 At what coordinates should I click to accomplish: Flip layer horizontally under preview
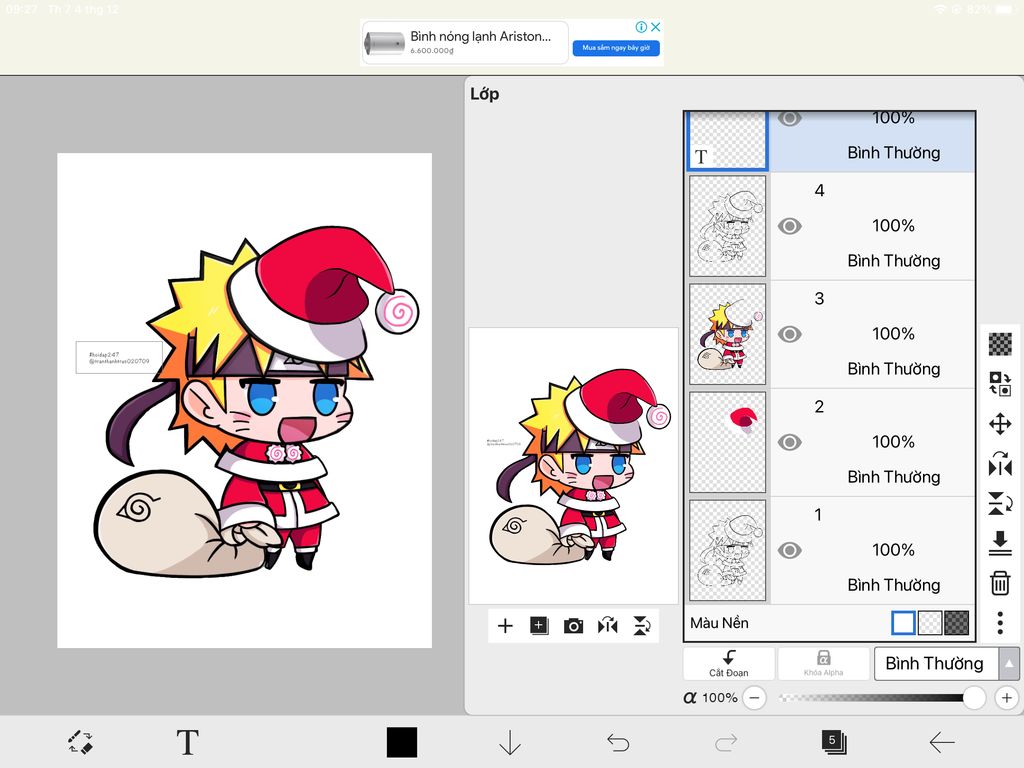click(x=607, y=626)
